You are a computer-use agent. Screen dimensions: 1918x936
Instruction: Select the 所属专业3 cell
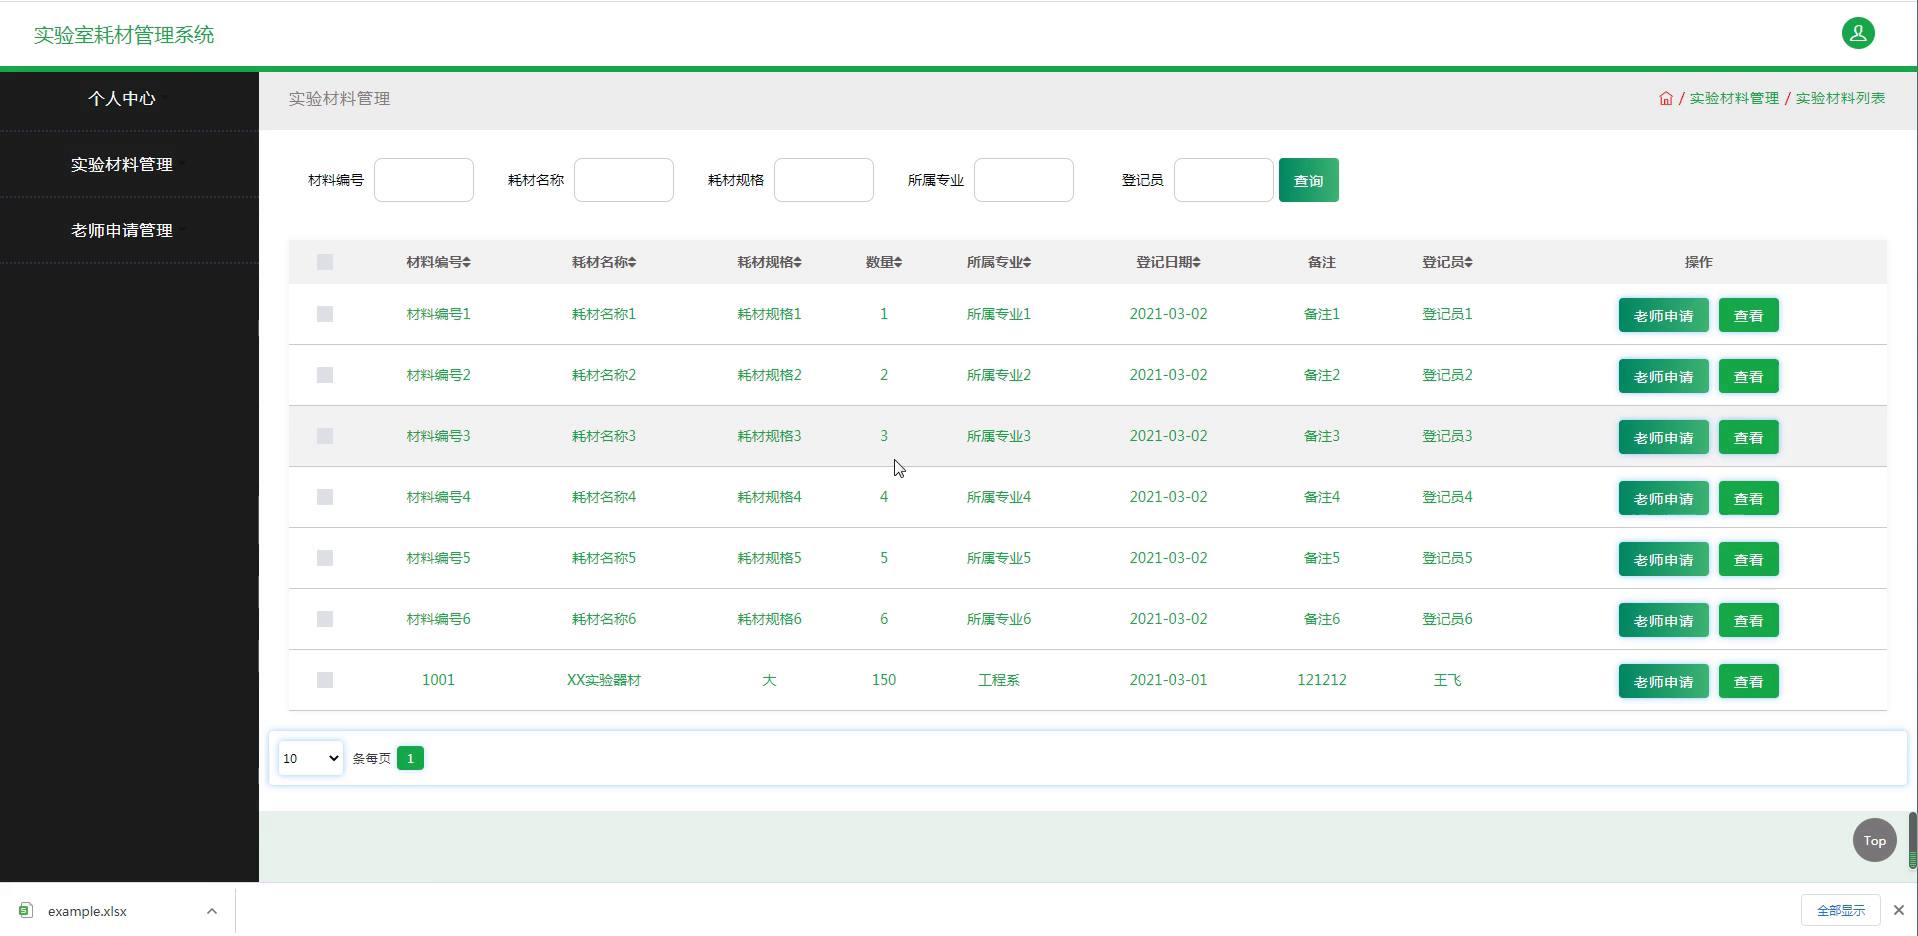[x=998, y=436]
